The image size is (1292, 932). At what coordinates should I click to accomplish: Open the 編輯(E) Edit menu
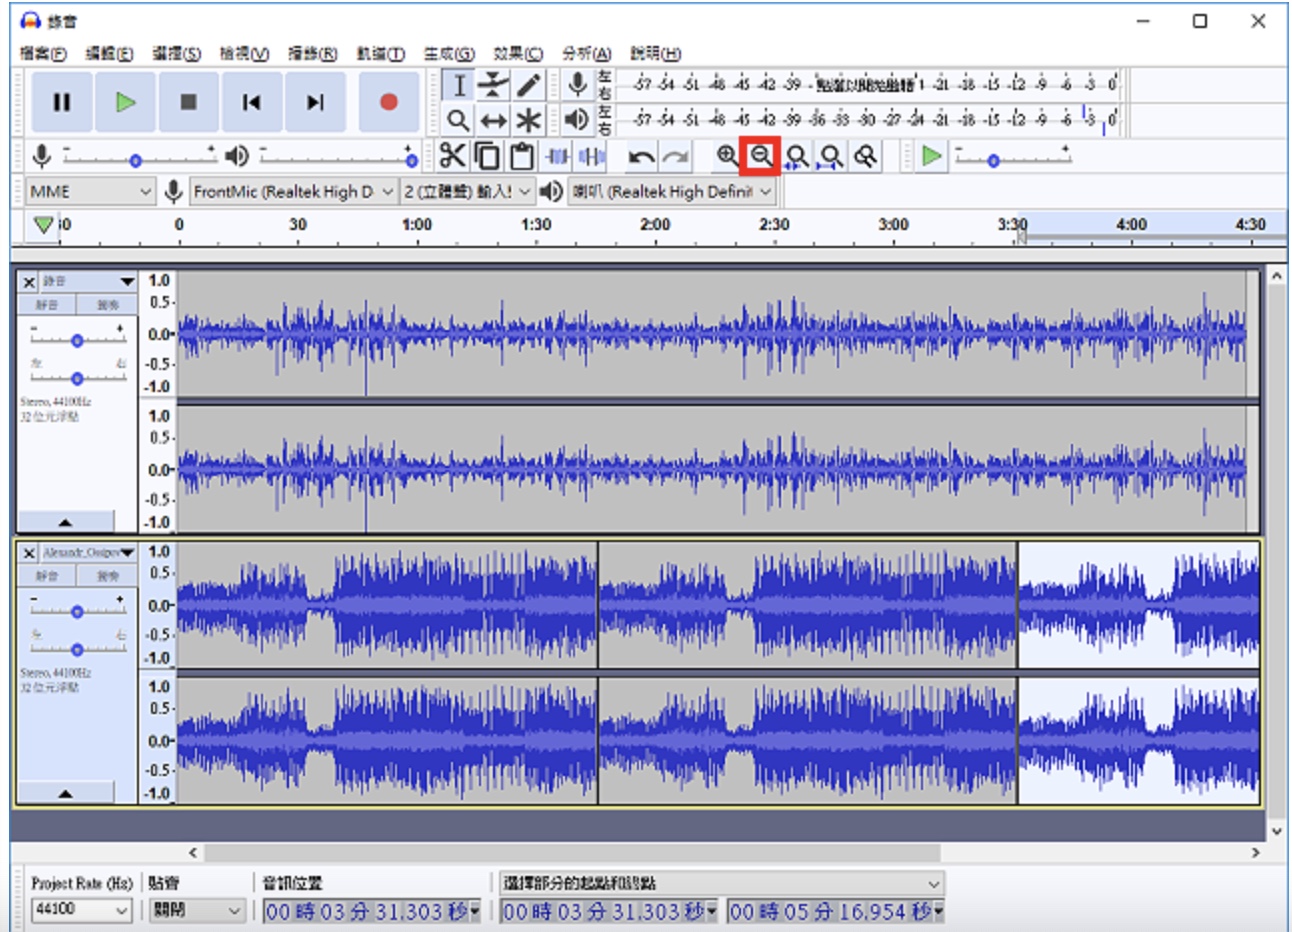(109, 53)
